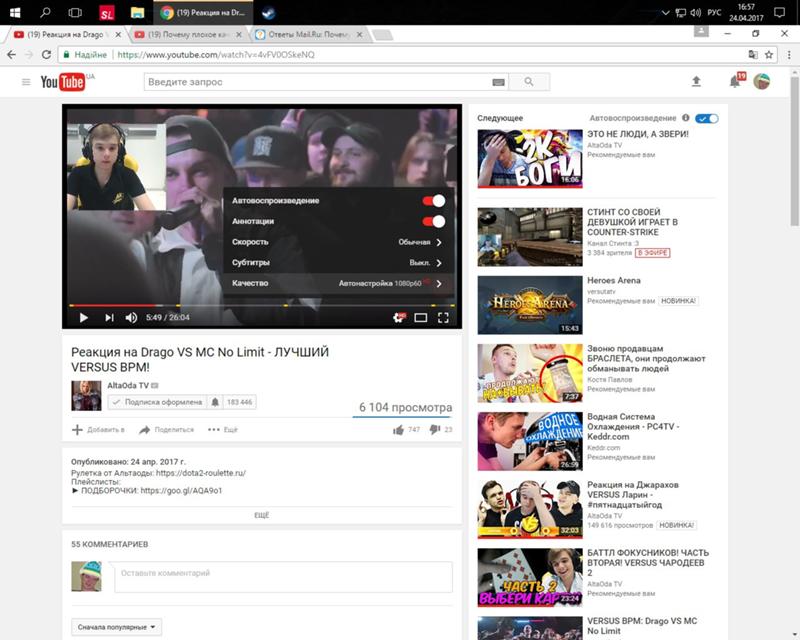800x640 pixels.
Task: Open the Водная Система Охлаждения video
Action: click(530, 441)
